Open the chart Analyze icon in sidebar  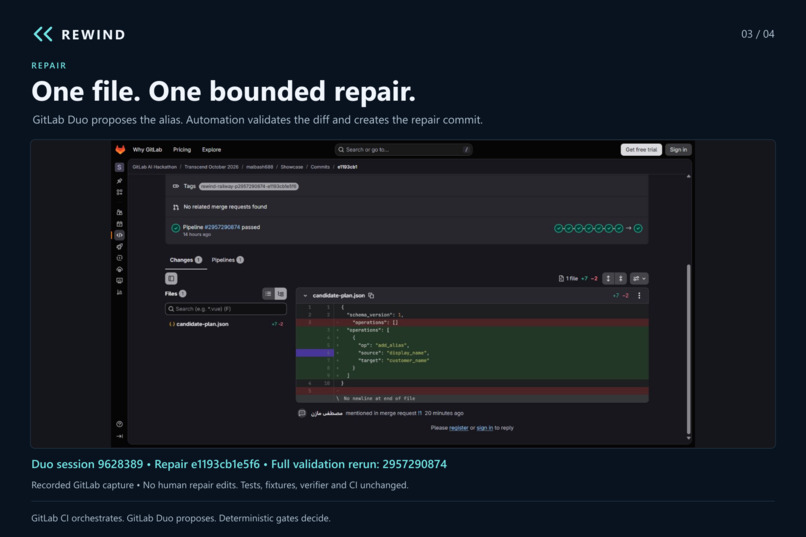coord(119,292)
